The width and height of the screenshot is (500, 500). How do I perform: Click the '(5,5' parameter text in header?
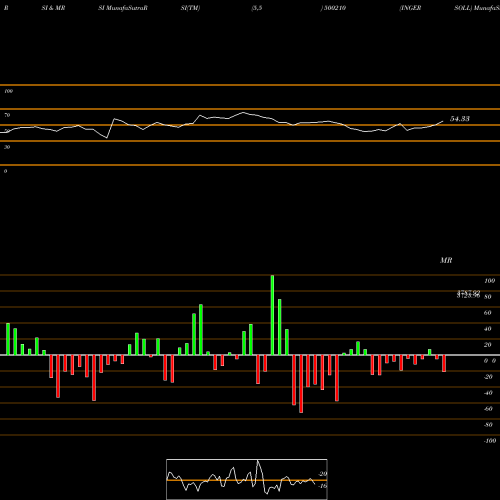pos(257,8)
